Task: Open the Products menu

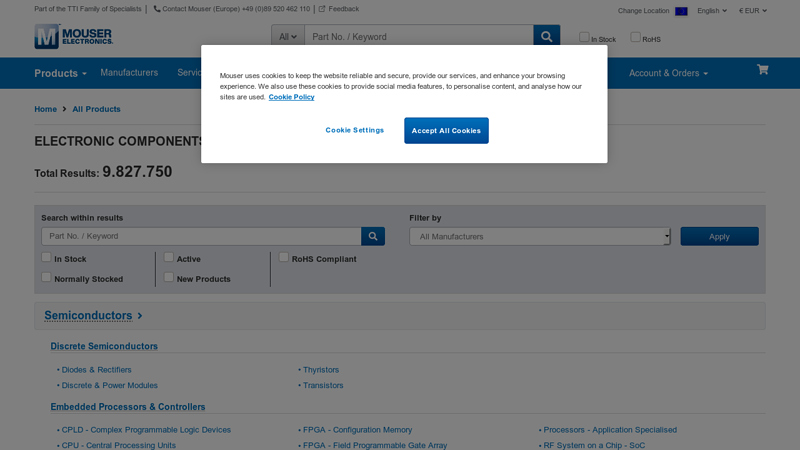Action: [x=60, y=73]
